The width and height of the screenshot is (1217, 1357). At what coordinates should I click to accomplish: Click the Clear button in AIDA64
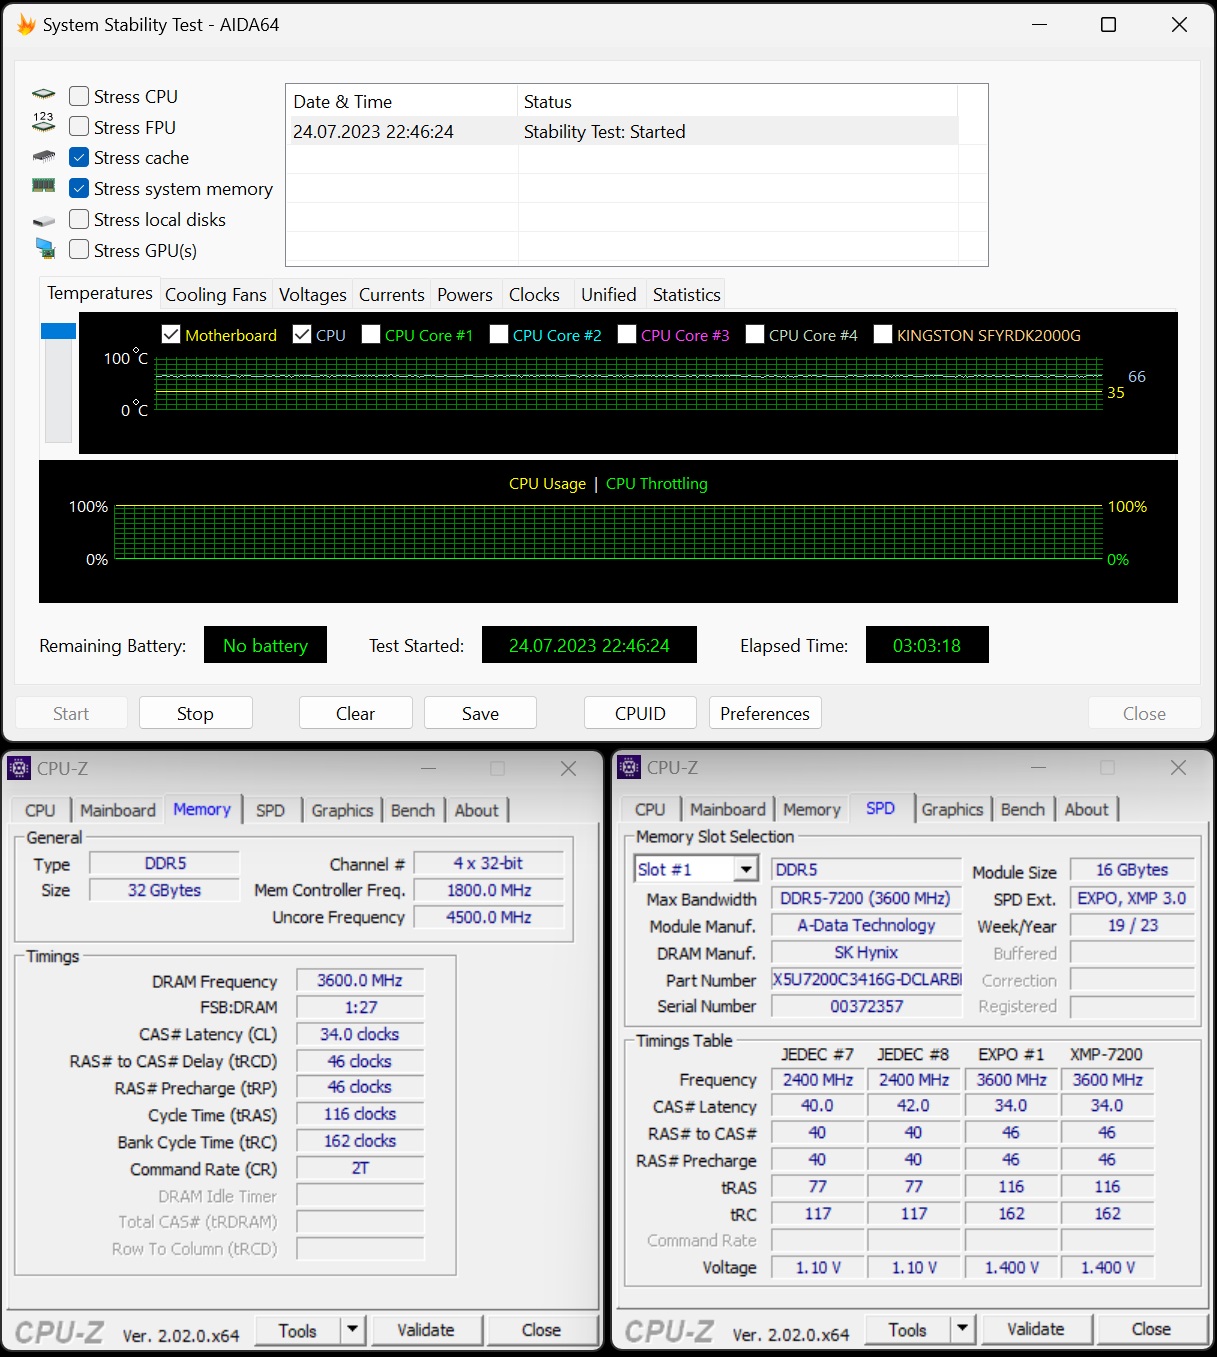tap(355, 713)
